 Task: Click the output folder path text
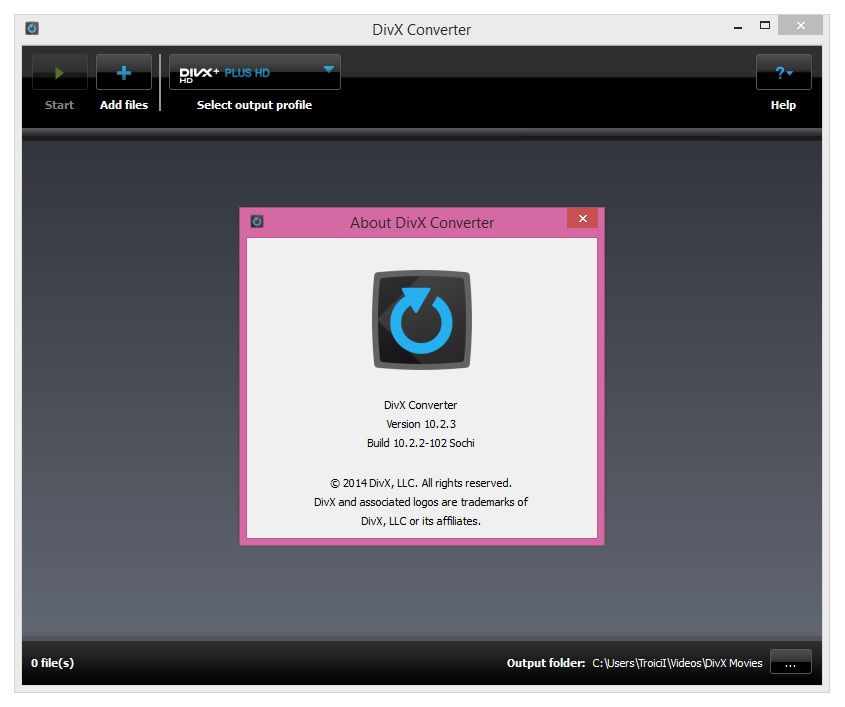point(677,663)
